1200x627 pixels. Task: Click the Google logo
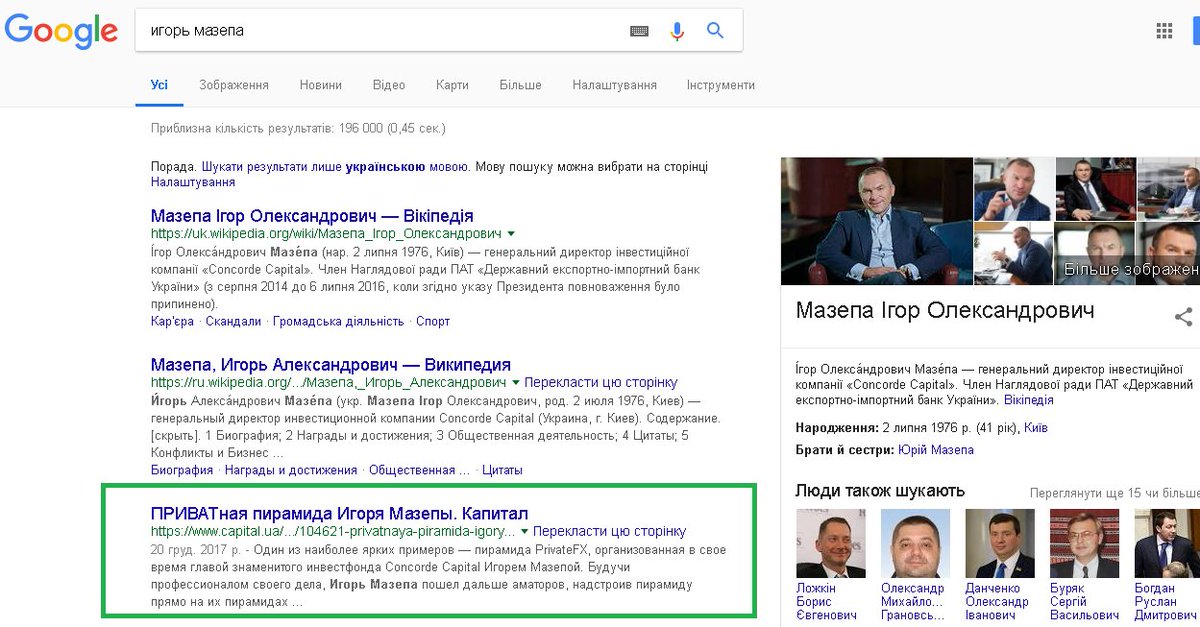(62, 31)
